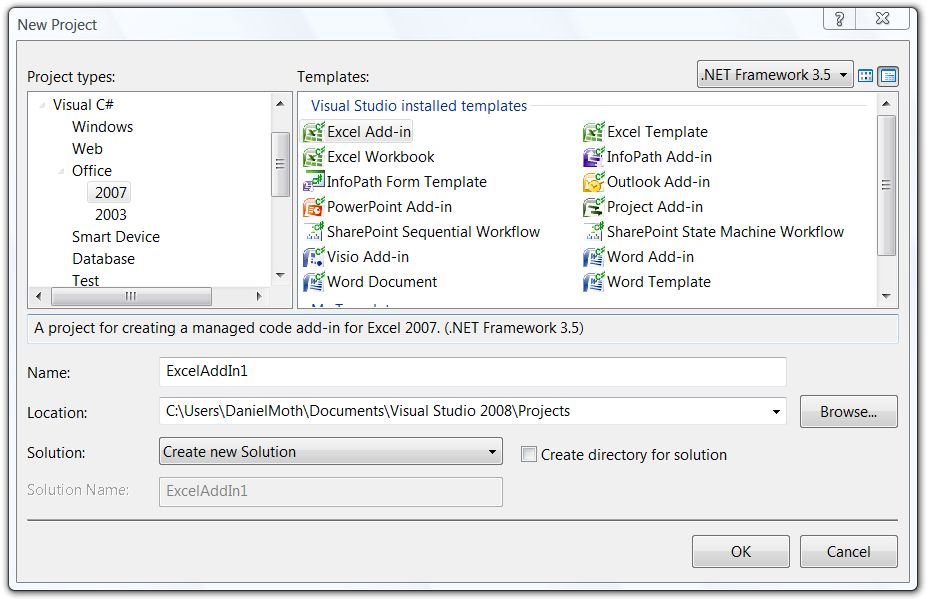Choose the InfoPath Form Template icon
The image size is (928, 599).
tap(313, 182)
